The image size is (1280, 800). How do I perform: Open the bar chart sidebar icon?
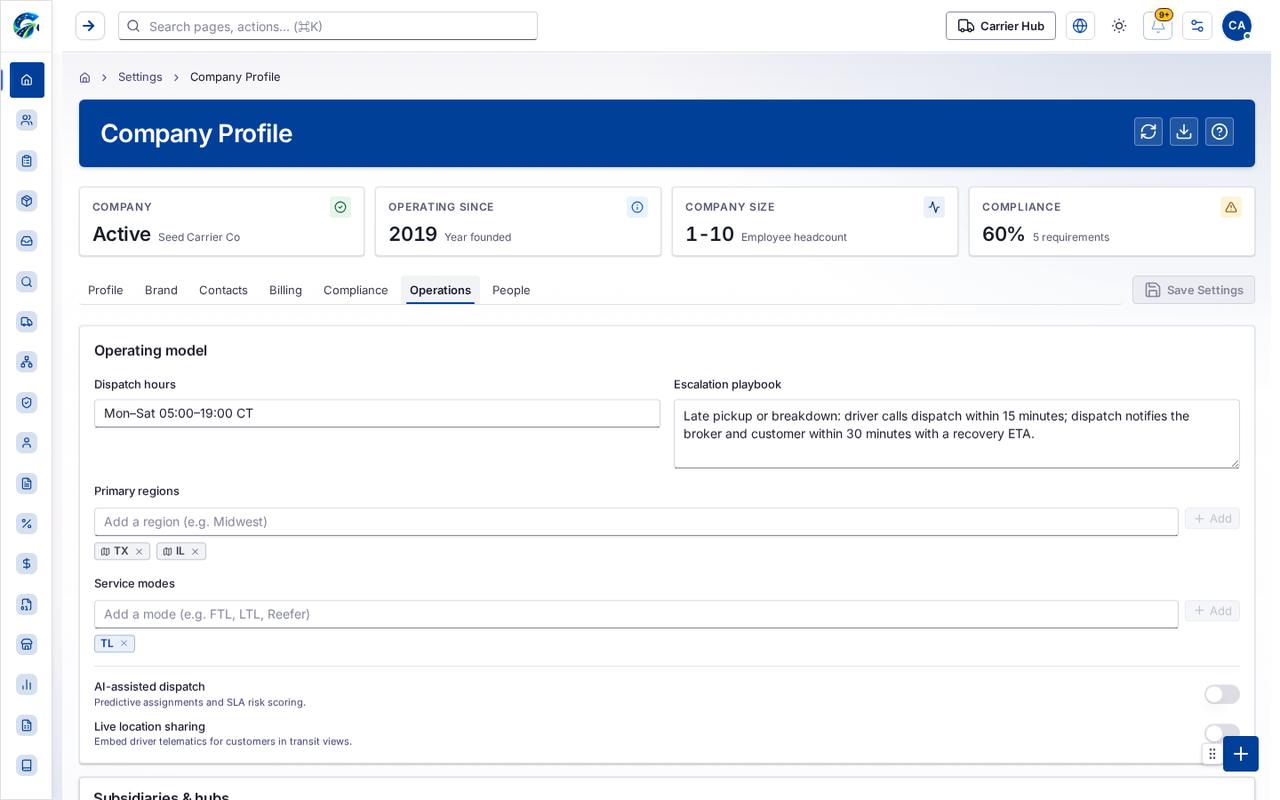[x=27, y=684]
